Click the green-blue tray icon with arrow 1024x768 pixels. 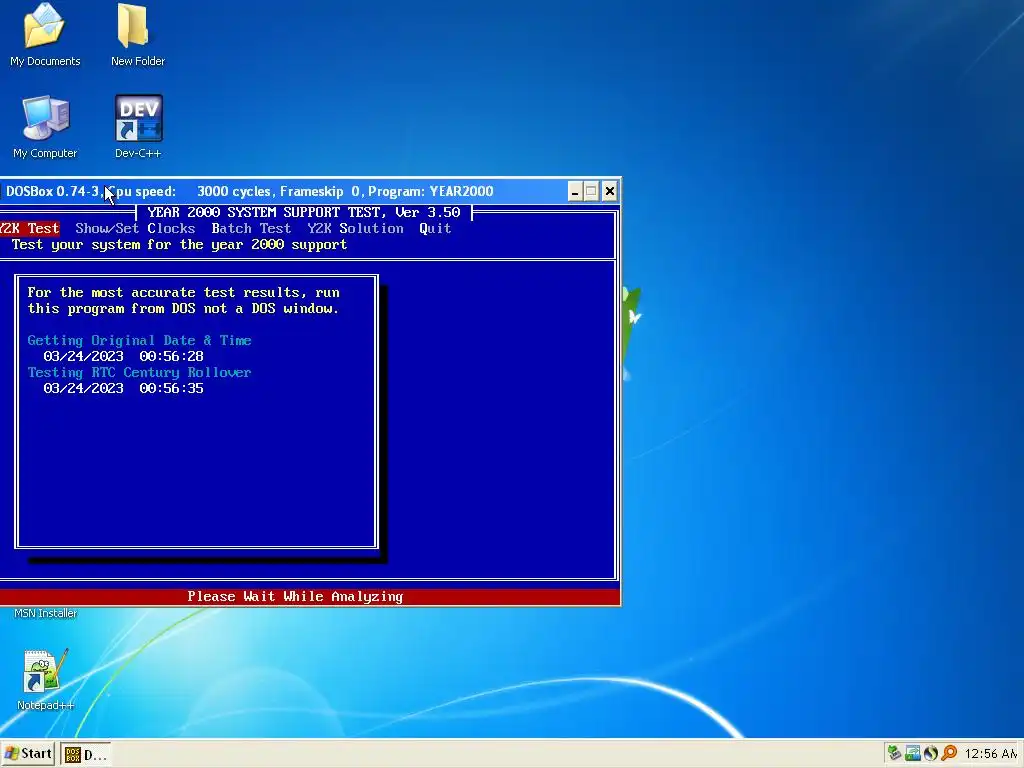[x=912, y=753]
